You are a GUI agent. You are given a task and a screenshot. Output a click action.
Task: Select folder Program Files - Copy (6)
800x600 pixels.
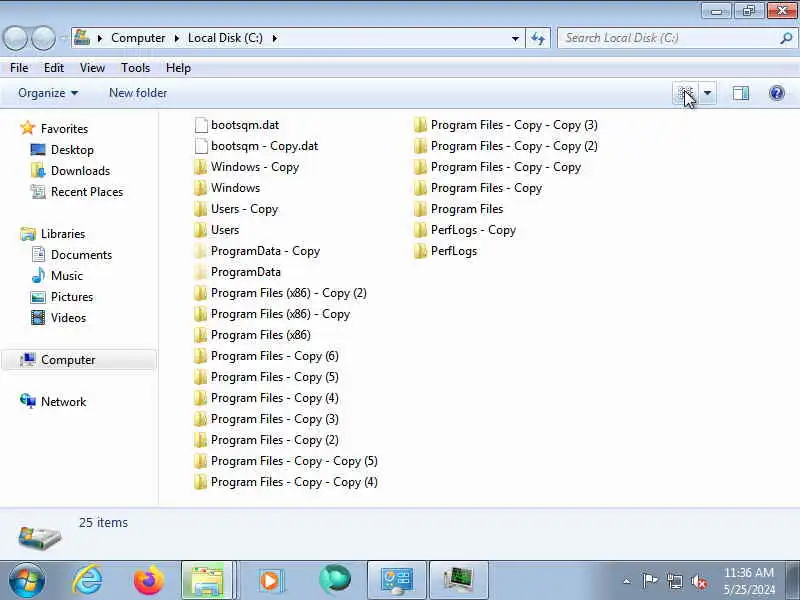click(274, 356)
